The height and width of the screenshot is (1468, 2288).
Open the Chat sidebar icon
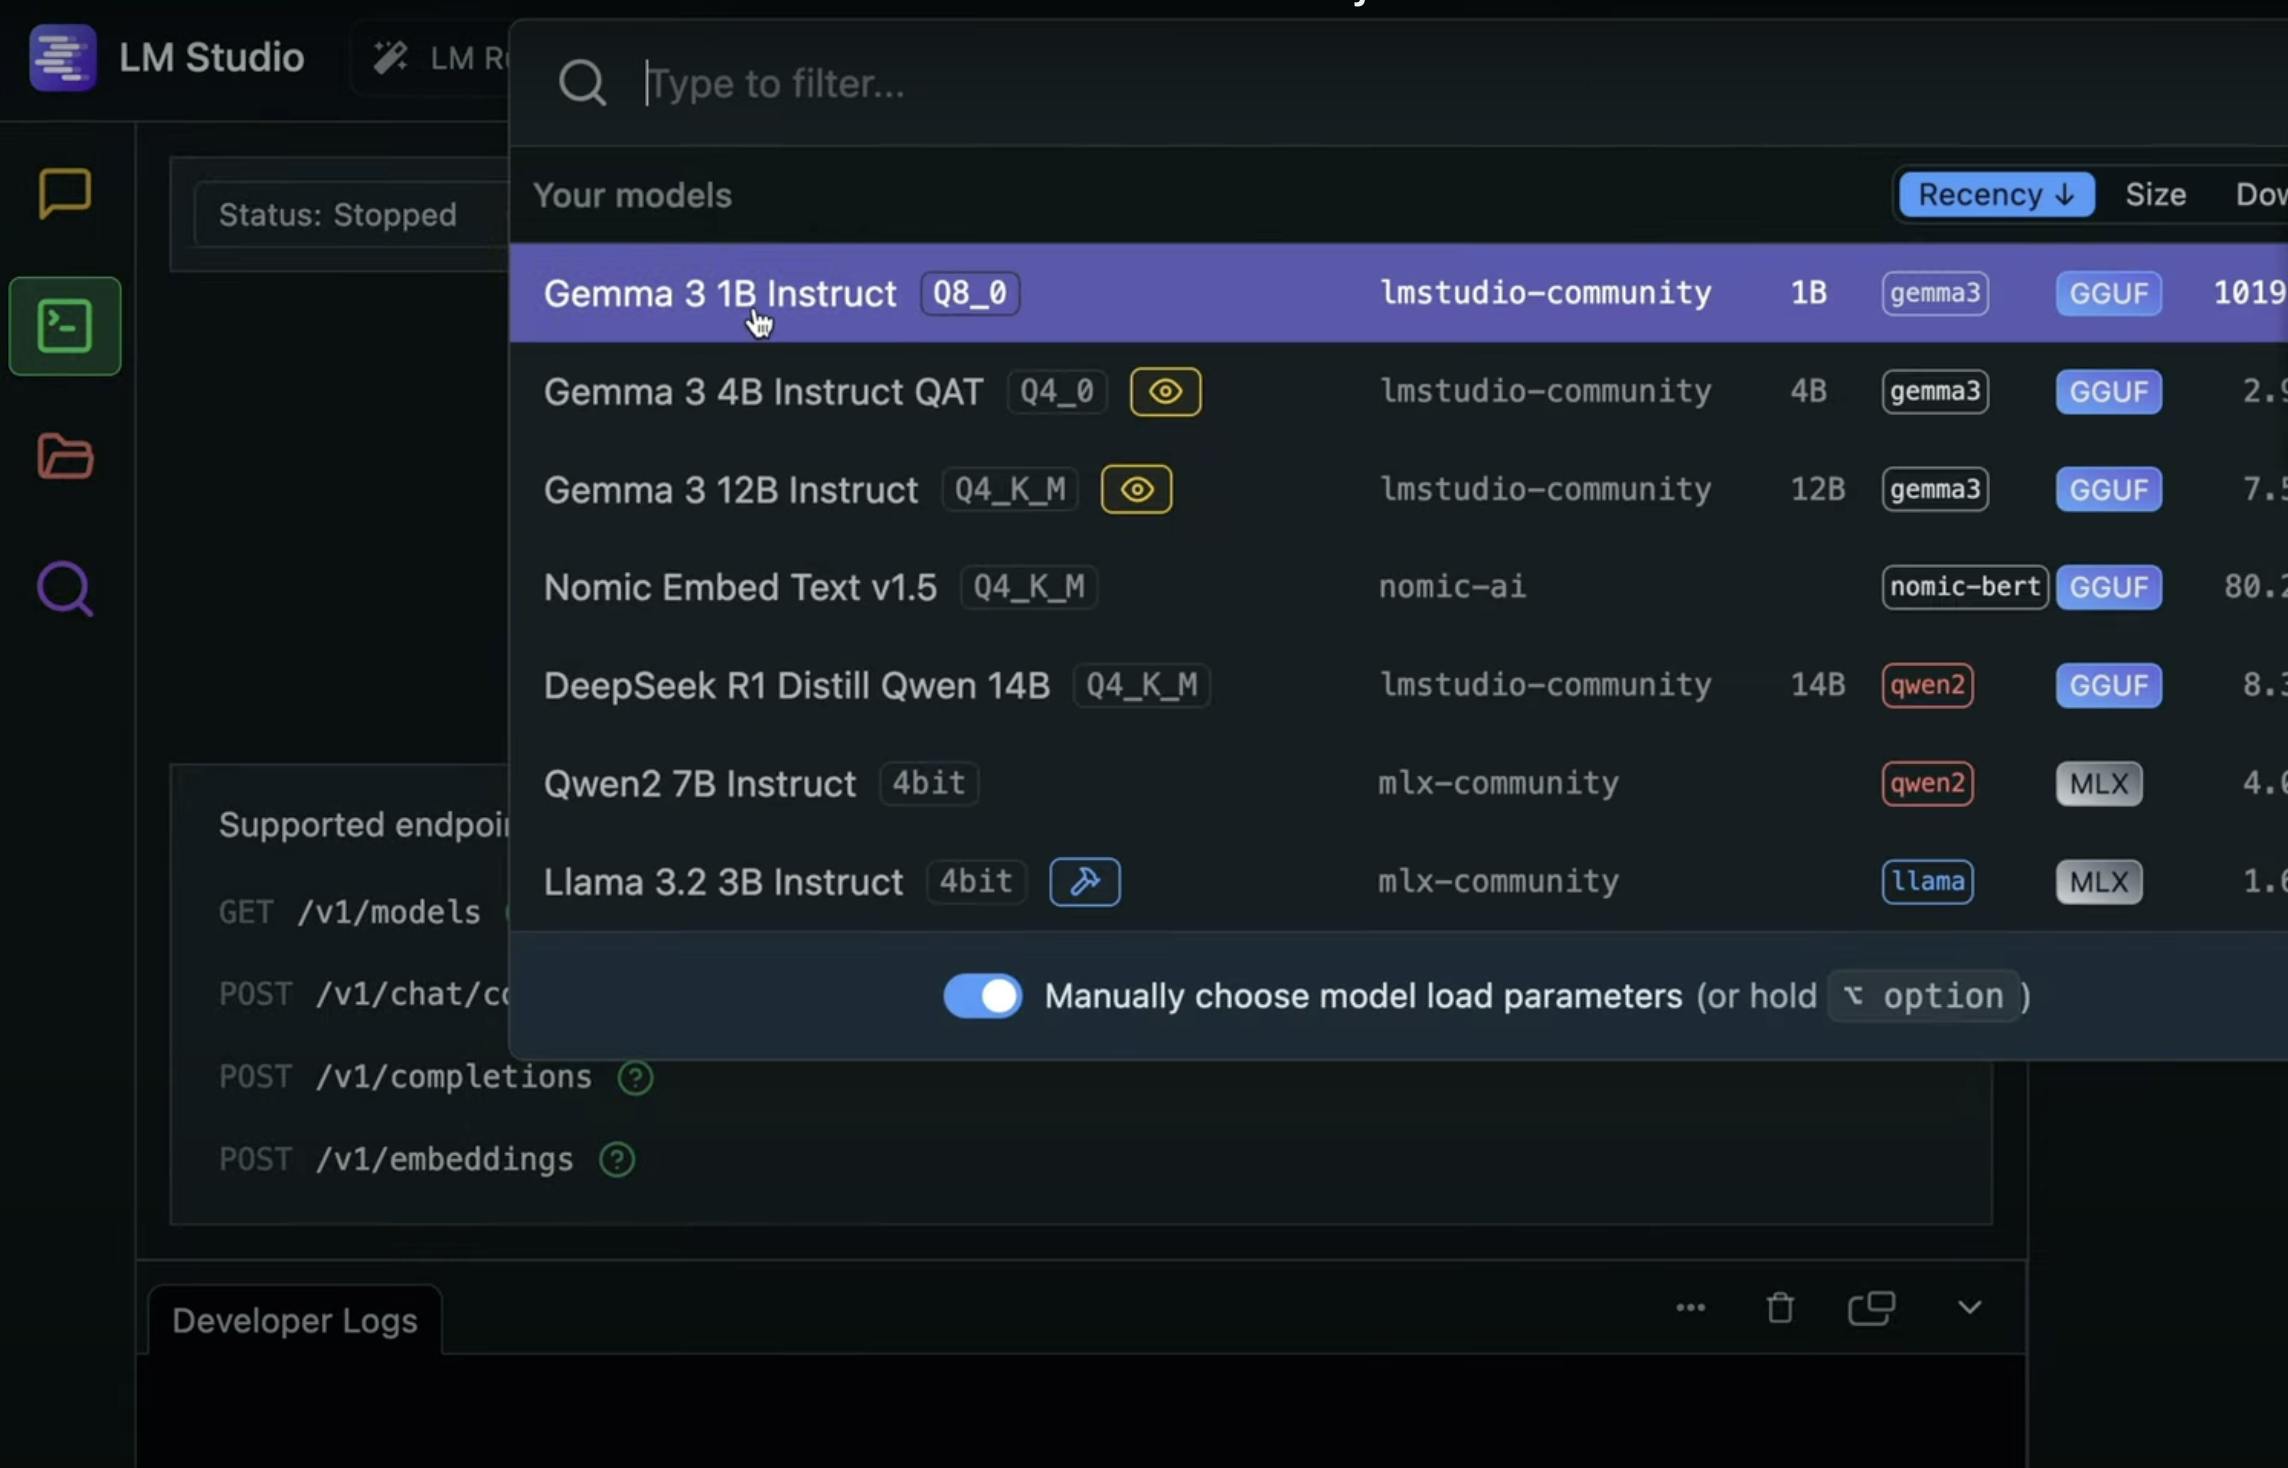(65, 192)
